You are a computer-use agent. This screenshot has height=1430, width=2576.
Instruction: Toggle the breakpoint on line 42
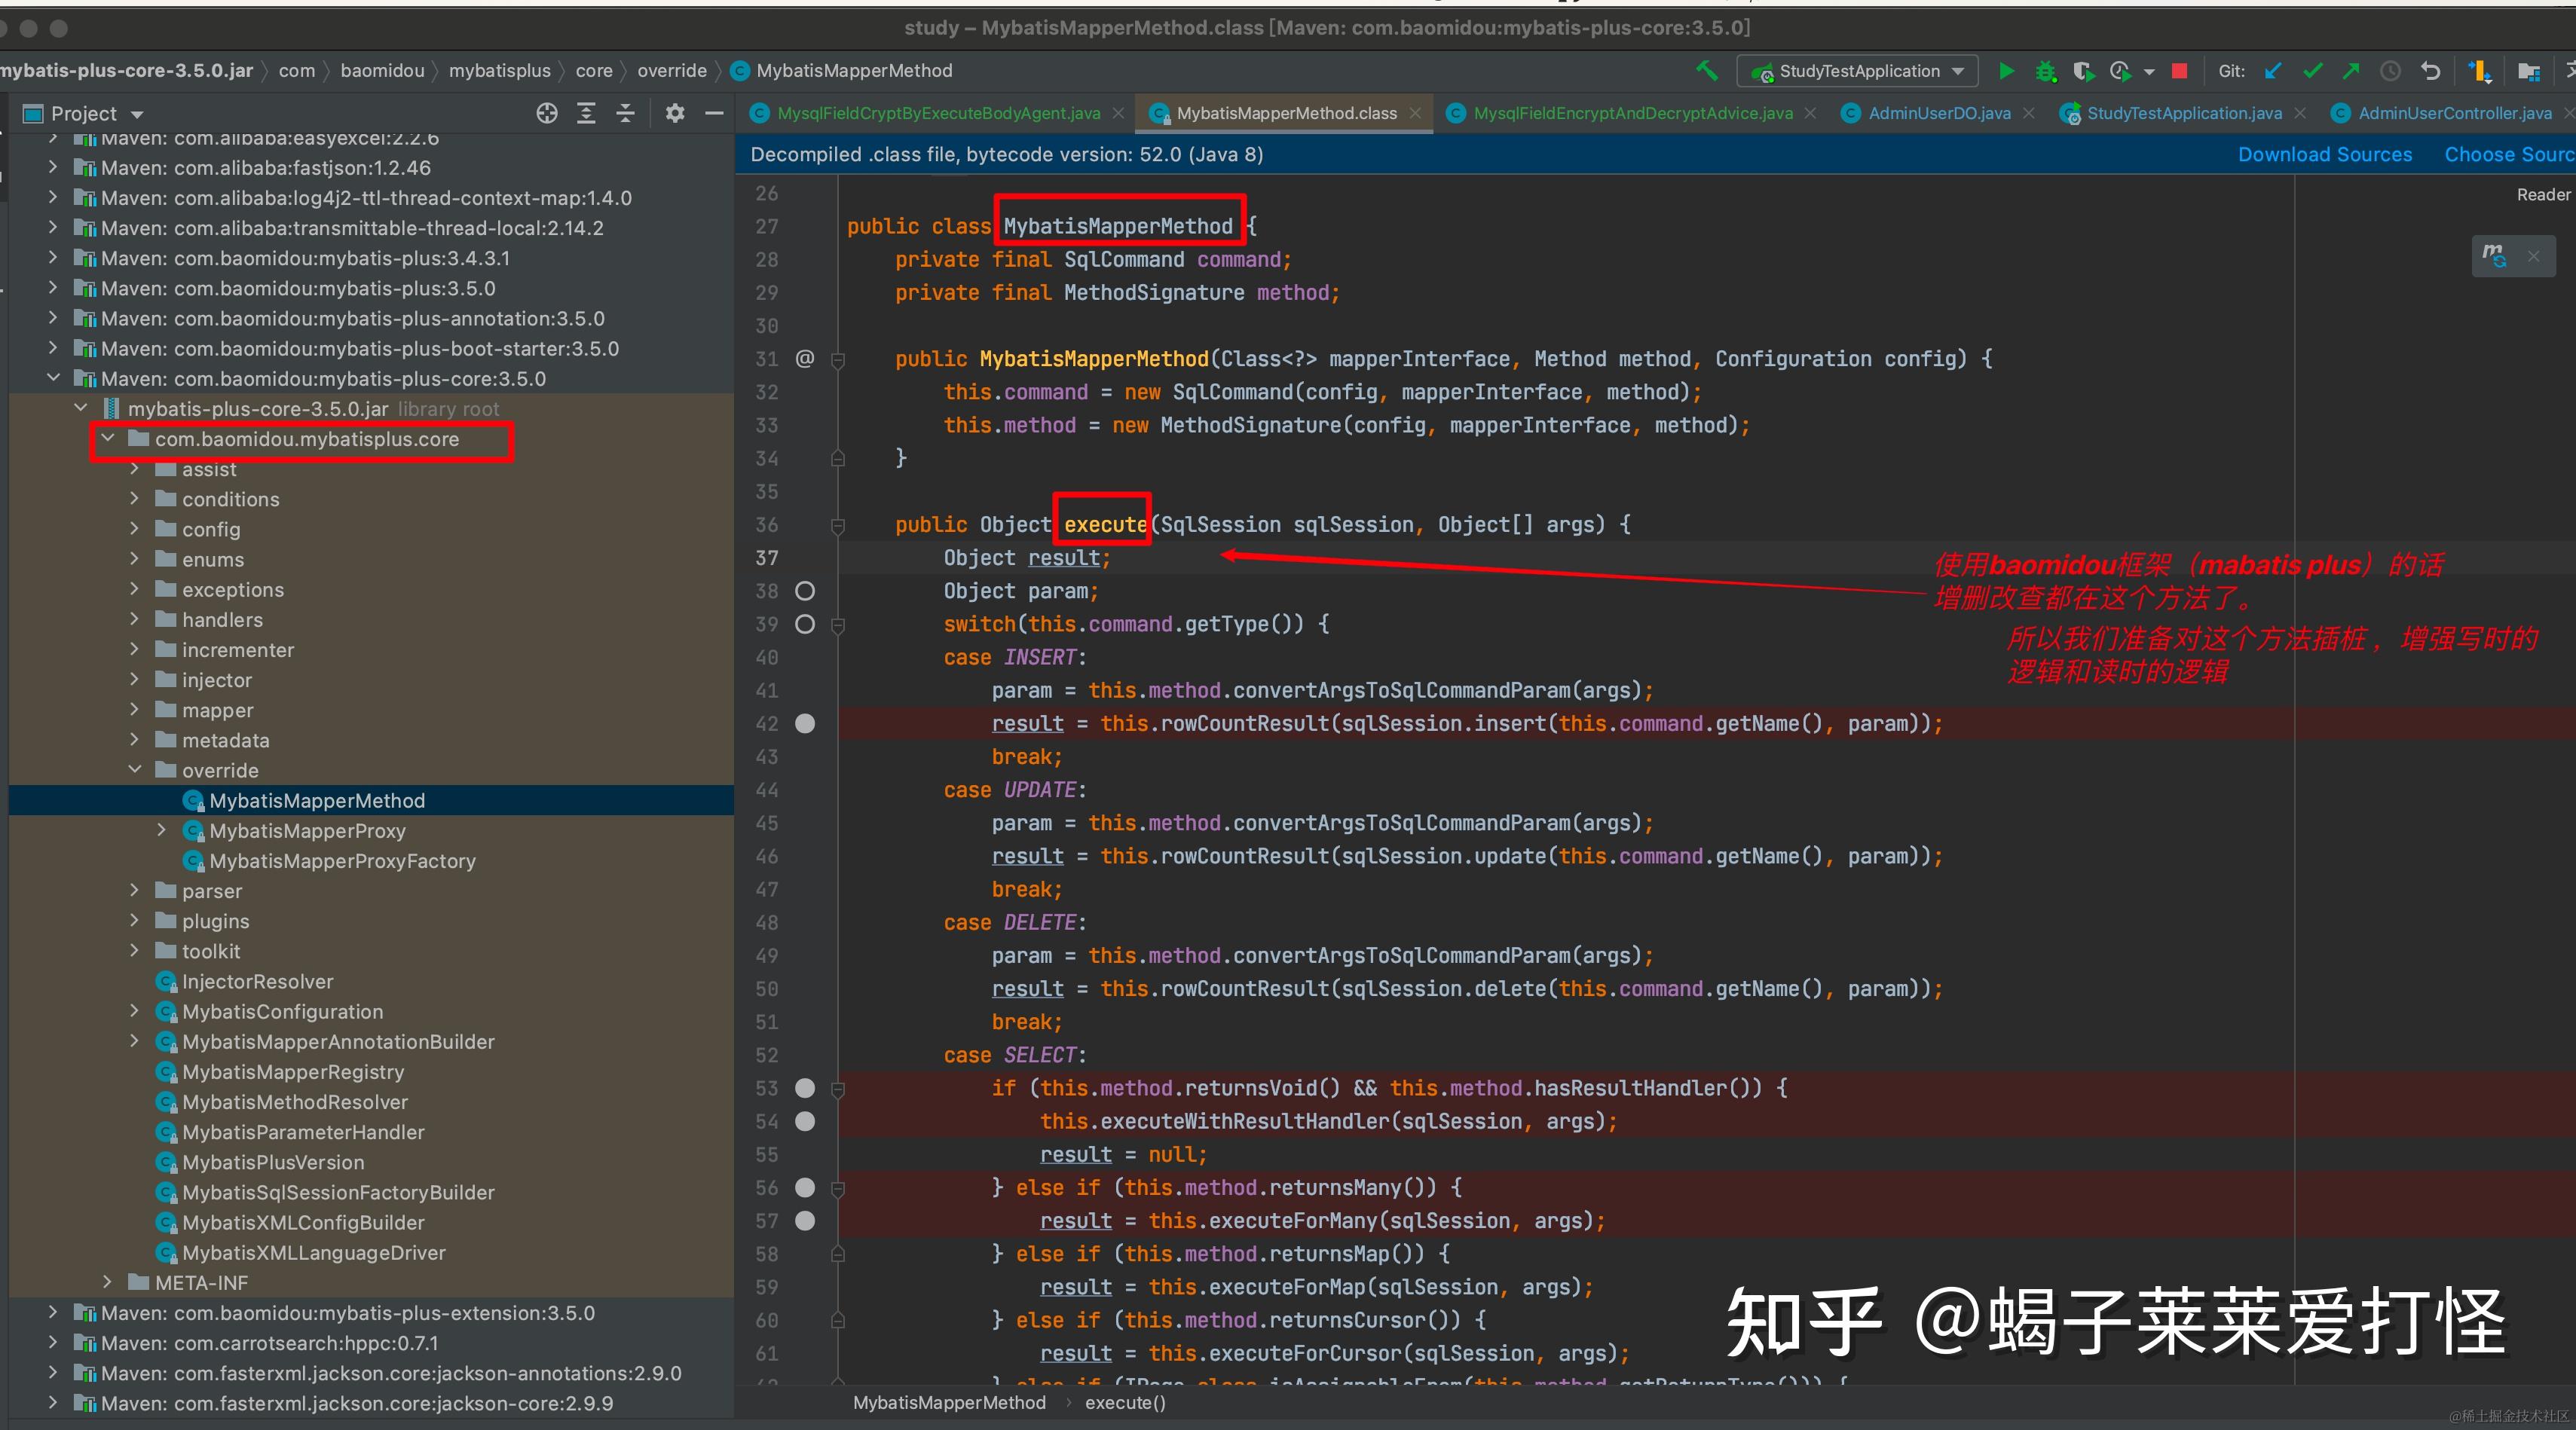(x=804, y=723)
